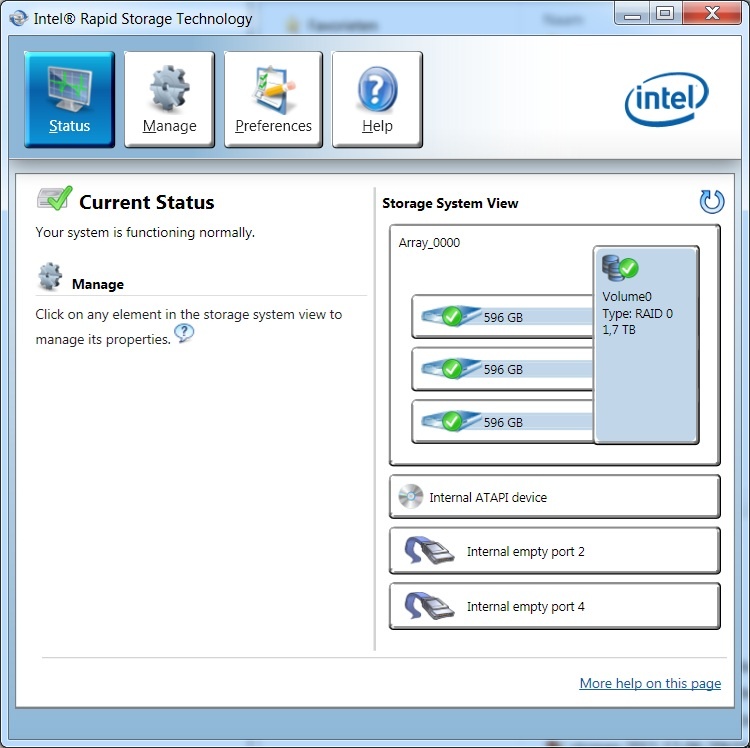
Task: Close the Intel Rapid Storage Technology window
Action: [x=712, y=14]
